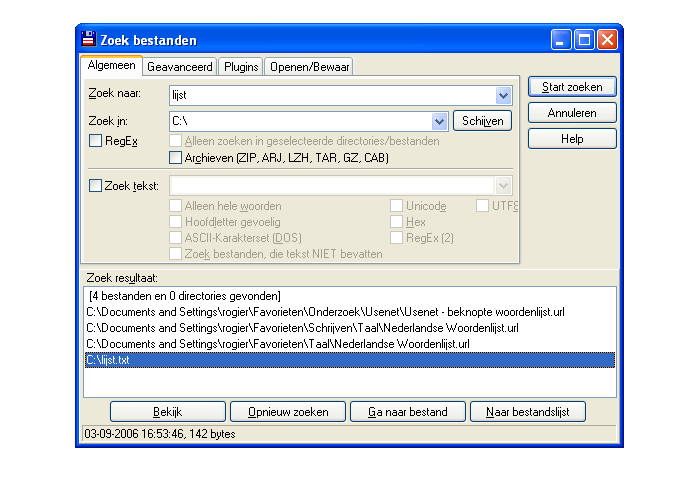Expand the Zoek in dropdown arrow
The height and width of the screenshot is (478, 700).
click(439, 121)
